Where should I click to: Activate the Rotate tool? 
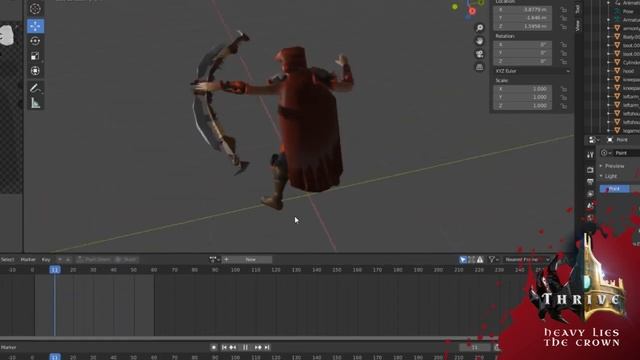[x=35, y=41]
